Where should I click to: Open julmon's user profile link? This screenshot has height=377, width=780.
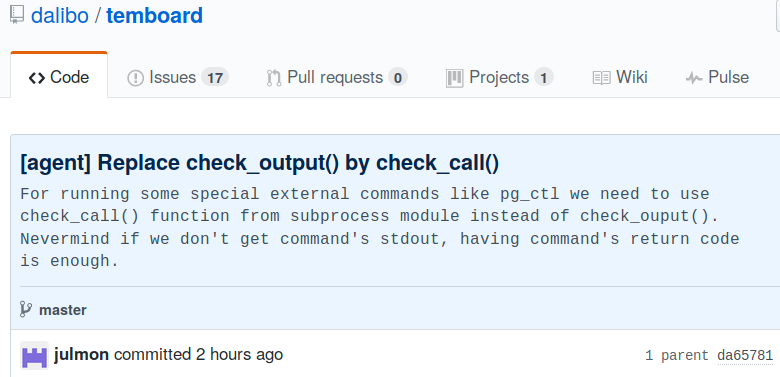(x=81, y=355)
